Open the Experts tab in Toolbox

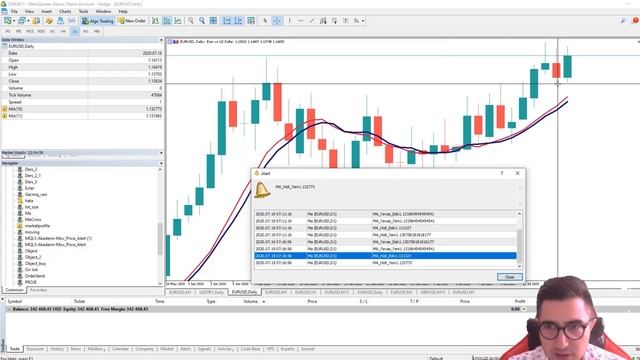coord(287,349)
